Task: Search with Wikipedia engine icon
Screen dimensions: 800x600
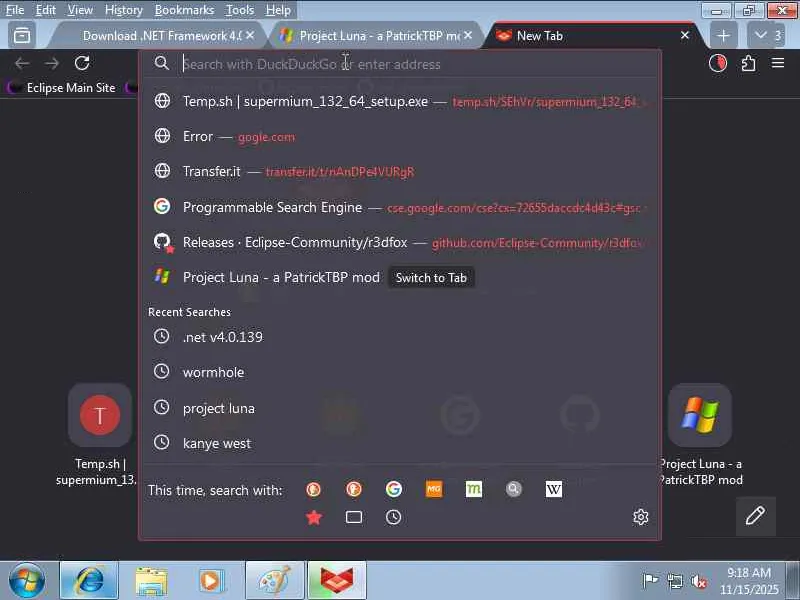Action: 554,489
